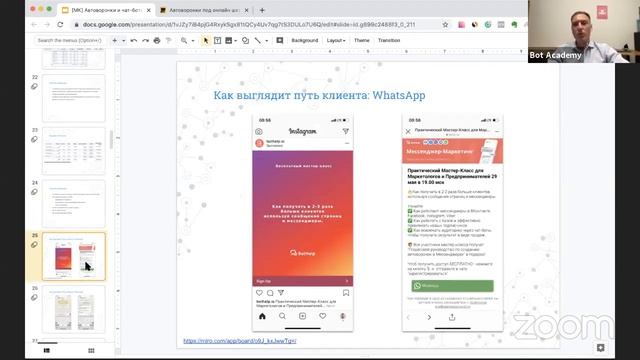Viewport: 640px width, 360px height.
Task: Open a new Chrome tab with plus
Action: (x=262, y=10)
